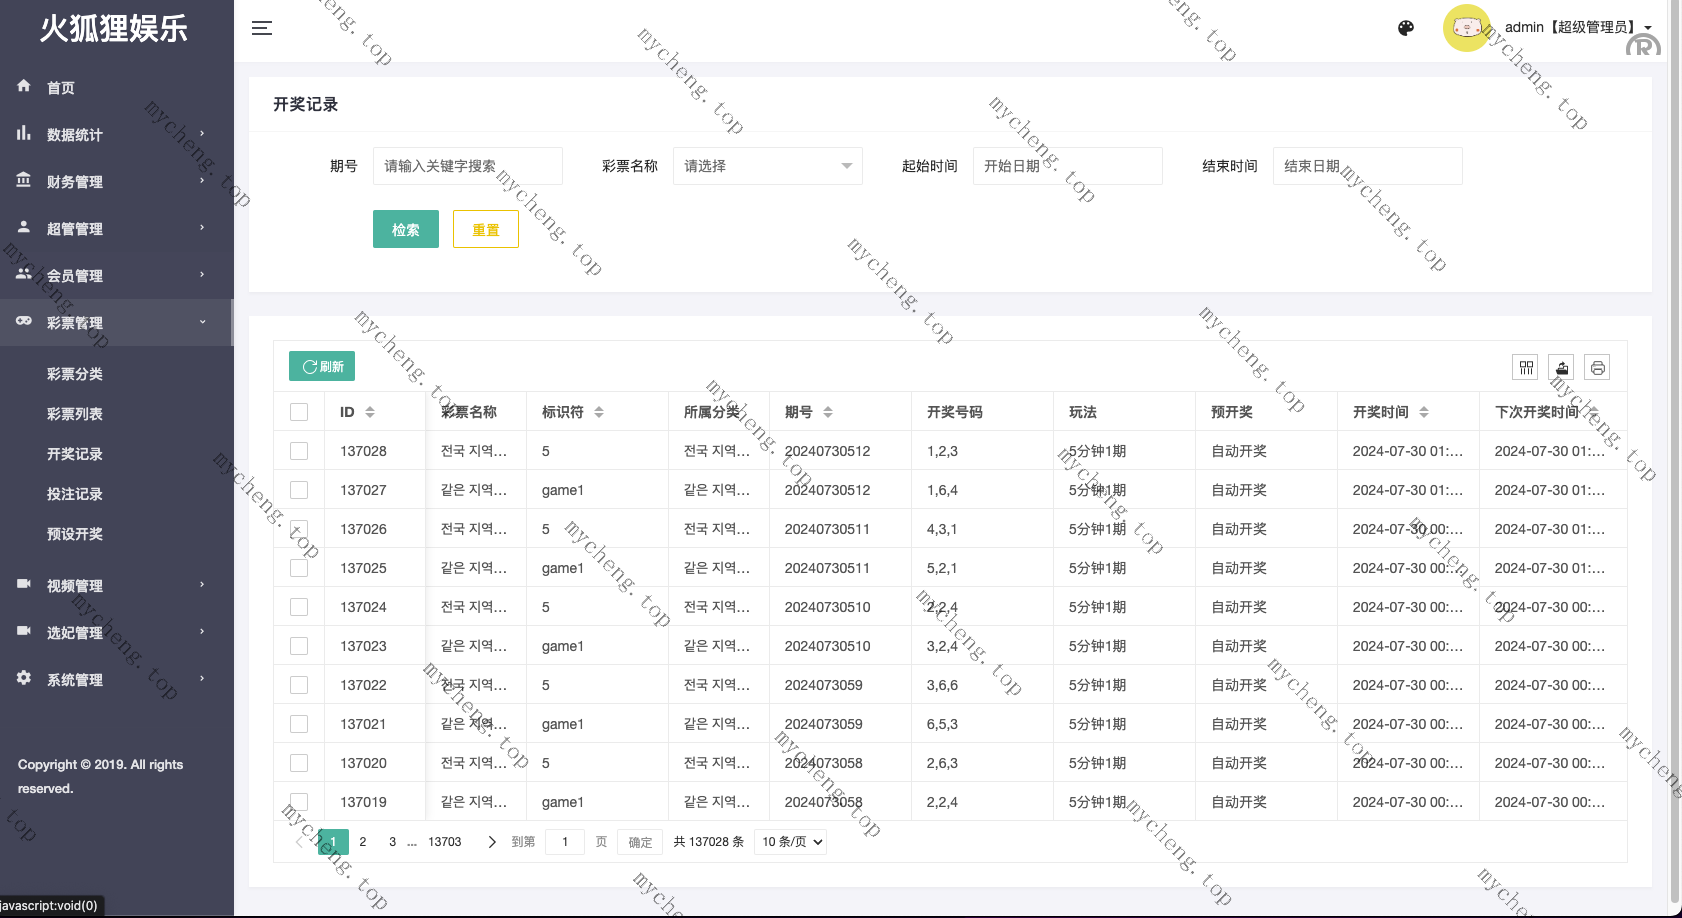Sort by ID column arrows

[370, 412]
